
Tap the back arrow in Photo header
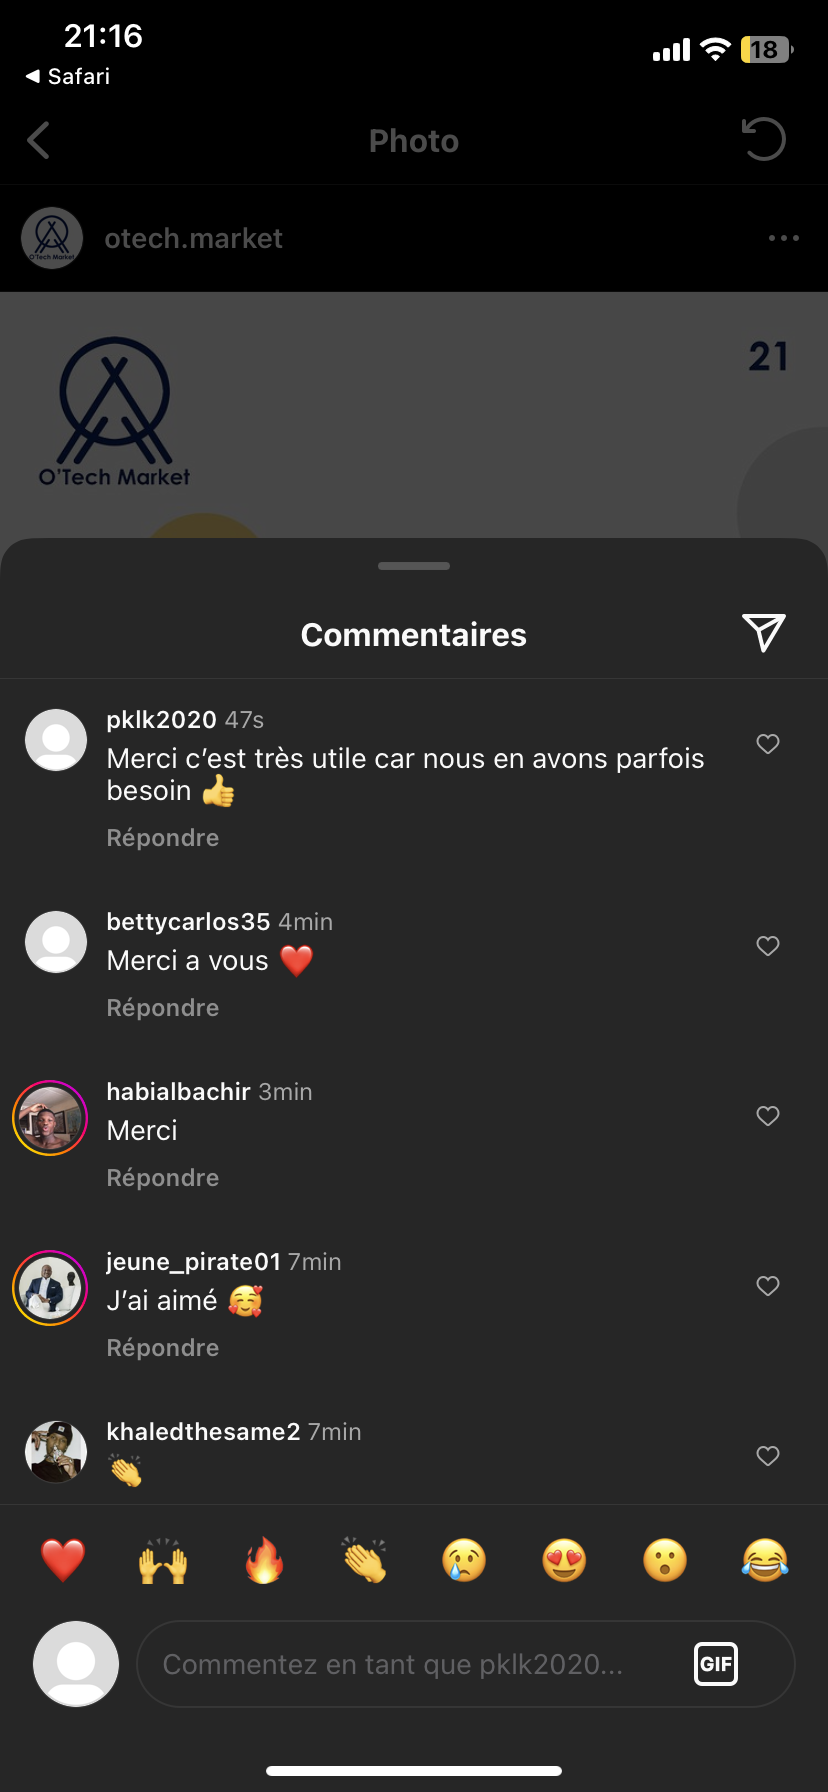(39, 141)
